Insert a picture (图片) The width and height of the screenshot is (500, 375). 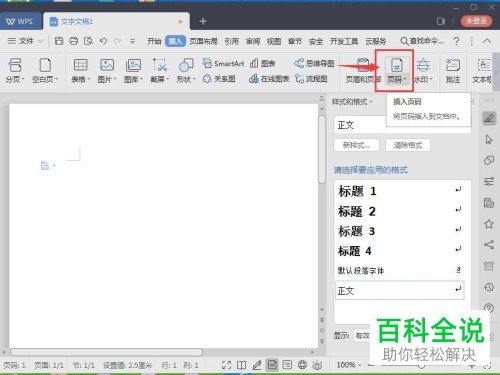click(107, 70)
